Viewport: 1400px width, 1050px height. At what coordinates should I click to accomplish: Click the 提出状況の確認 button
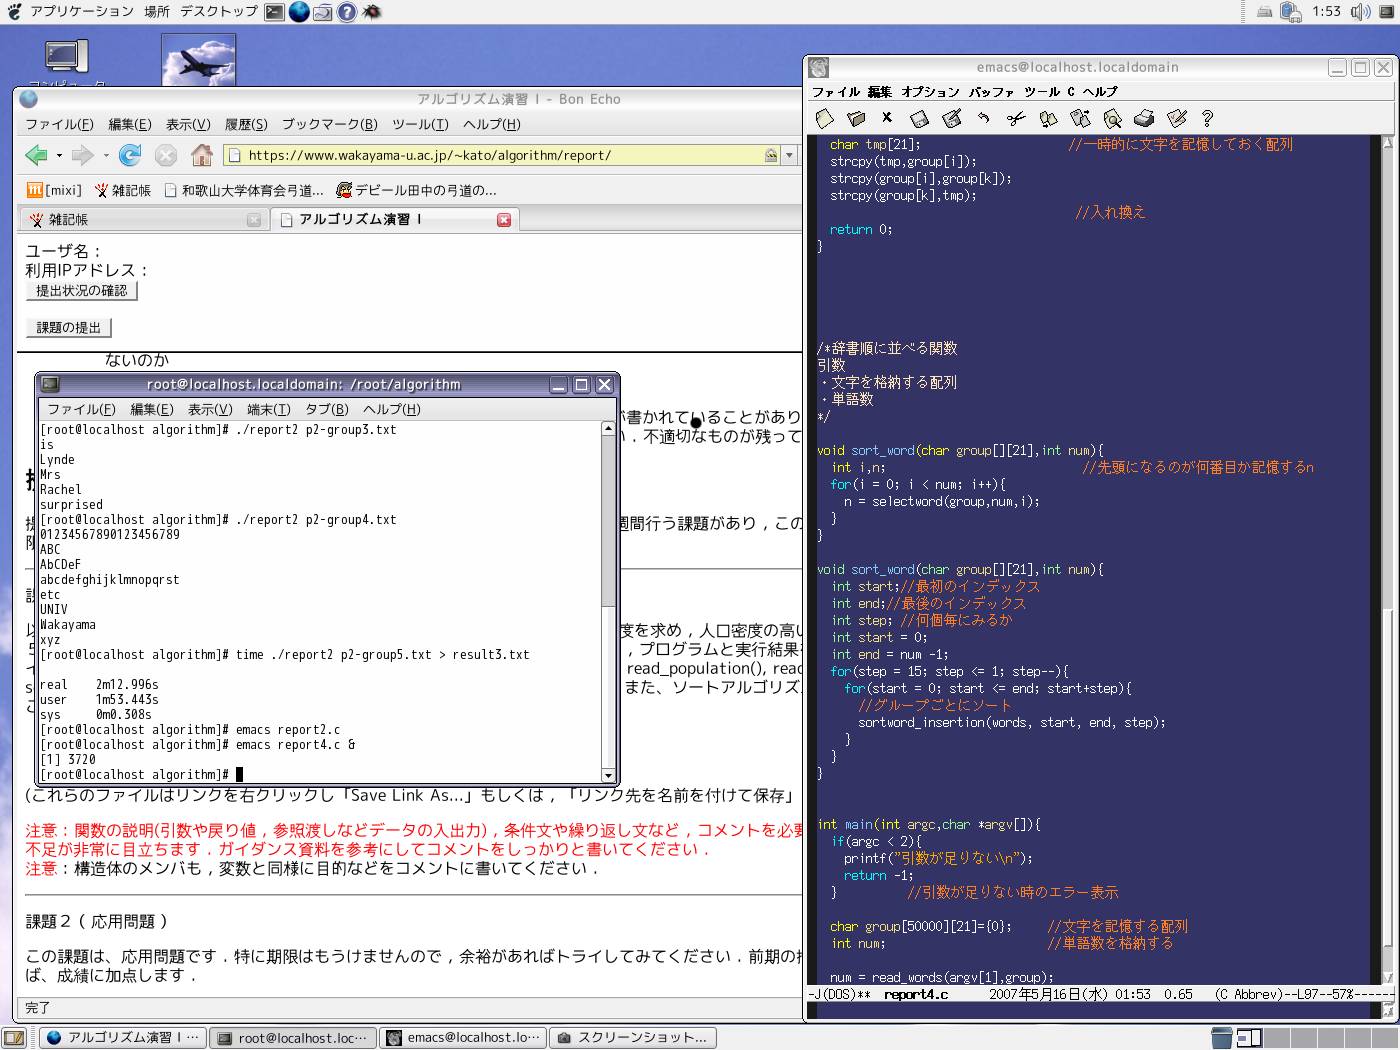point(81,291)
